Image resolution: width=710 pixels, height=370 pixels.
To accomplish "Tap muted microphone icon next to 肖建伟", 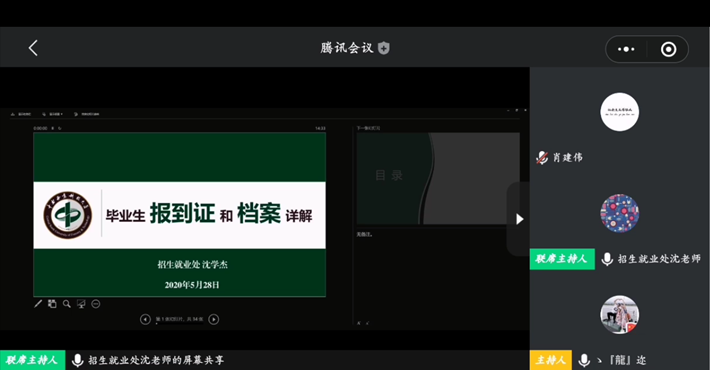I will click(x=542, y=158).
